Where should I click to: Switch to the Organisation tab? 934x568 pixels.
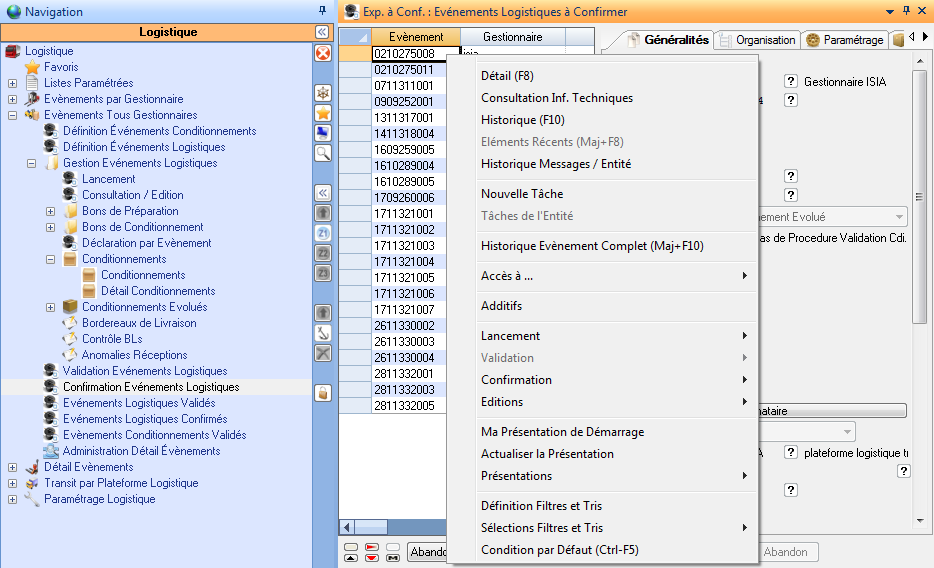tap(757, 40)
